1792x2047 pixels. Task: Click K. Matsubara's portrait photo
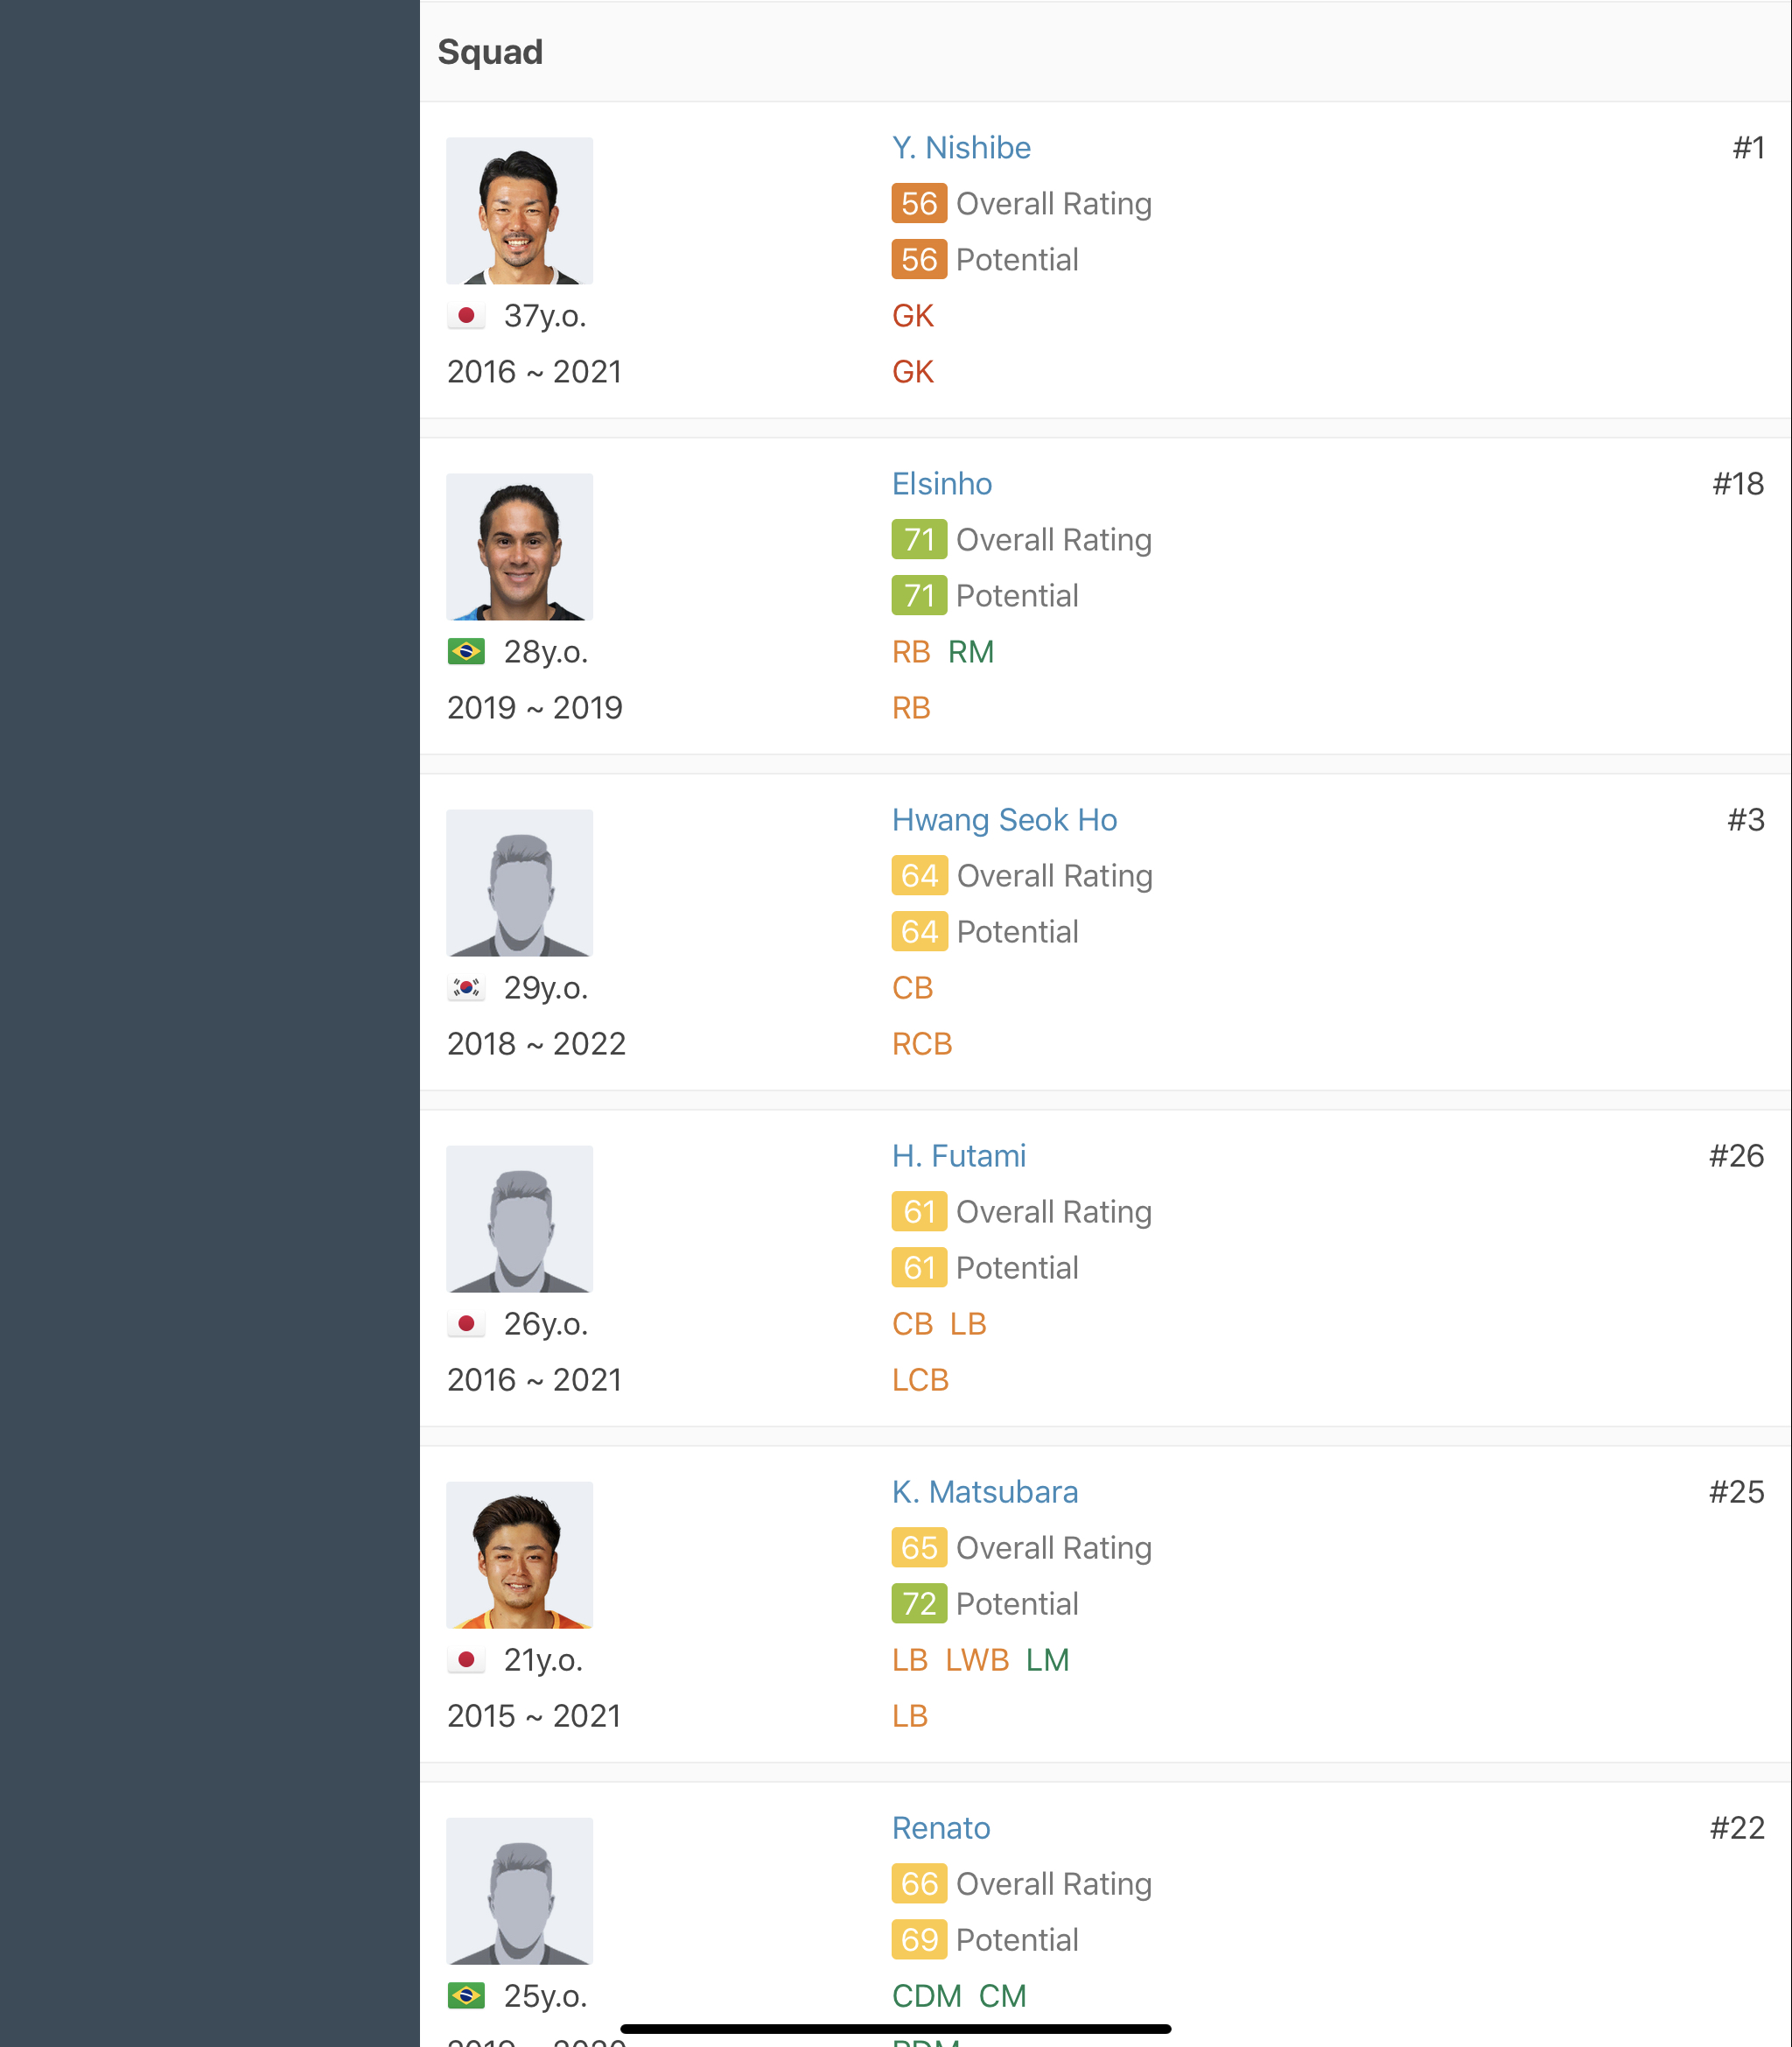pos(519,1555)
